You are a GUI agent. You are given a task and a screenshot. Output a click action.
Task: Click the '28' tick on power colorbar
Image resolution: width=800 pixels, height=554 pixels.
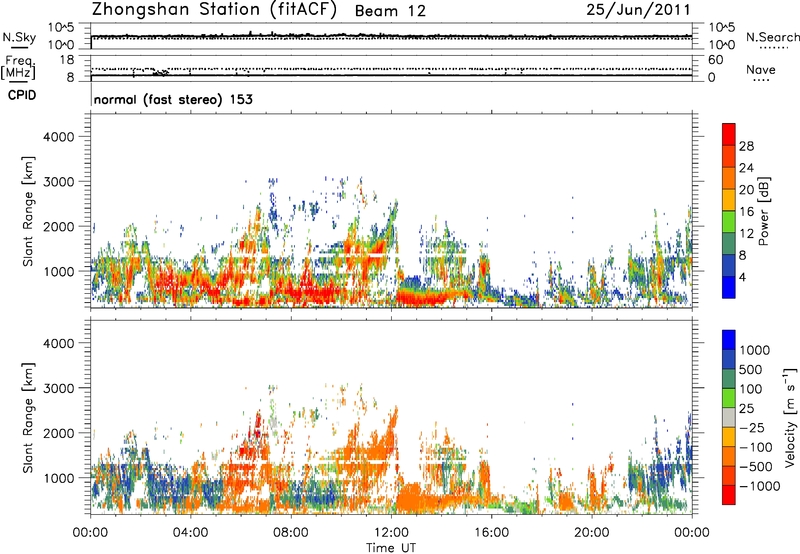pyautogui.click(x=746, y=146)
